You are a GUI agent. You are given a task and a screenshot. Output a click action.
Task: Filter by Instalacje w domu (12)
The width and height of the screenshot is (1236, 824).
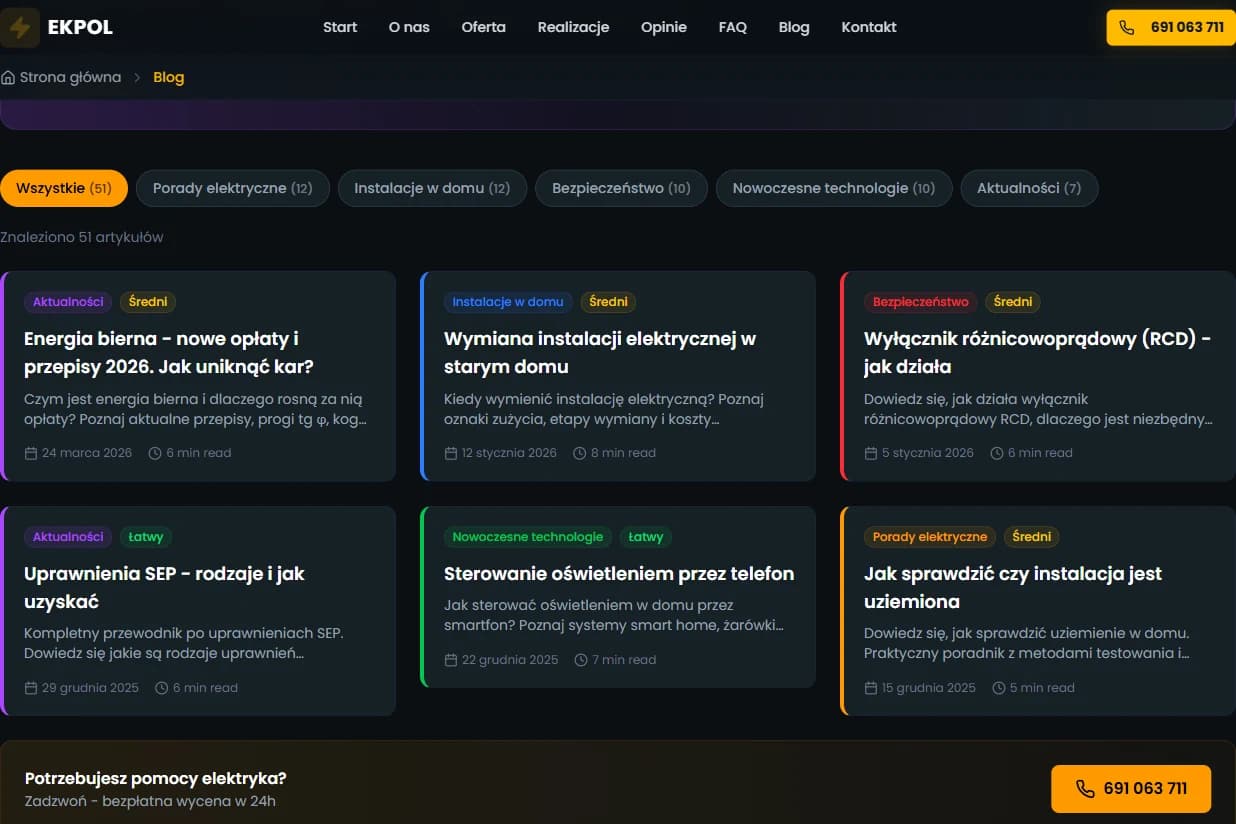(432, 188)
